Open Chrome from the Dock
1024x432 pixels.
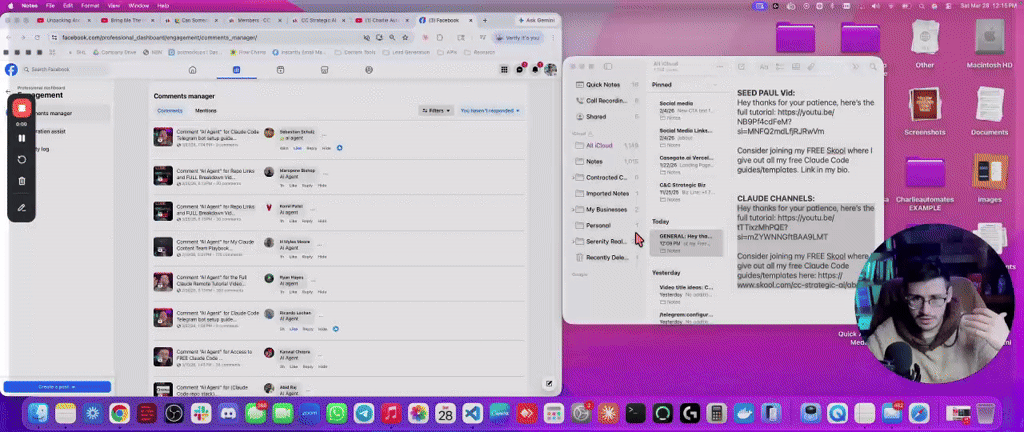pos(119,413)
